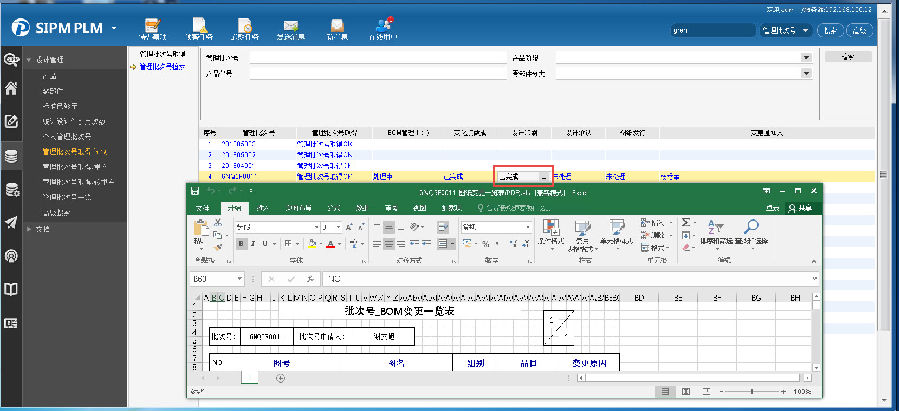899x411 pixels.
Task: Add a new sheet with the plus button
Action: pos(280,378)
